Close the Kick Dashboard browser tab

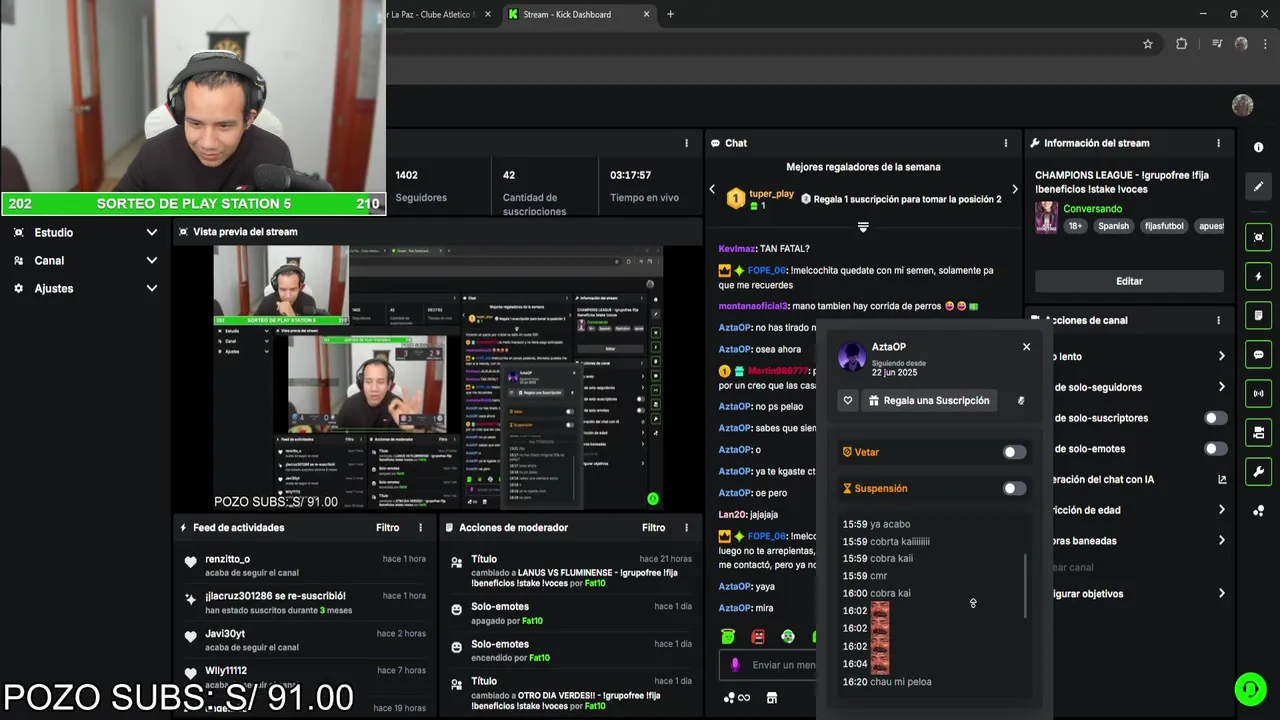(x=646, y=14)
